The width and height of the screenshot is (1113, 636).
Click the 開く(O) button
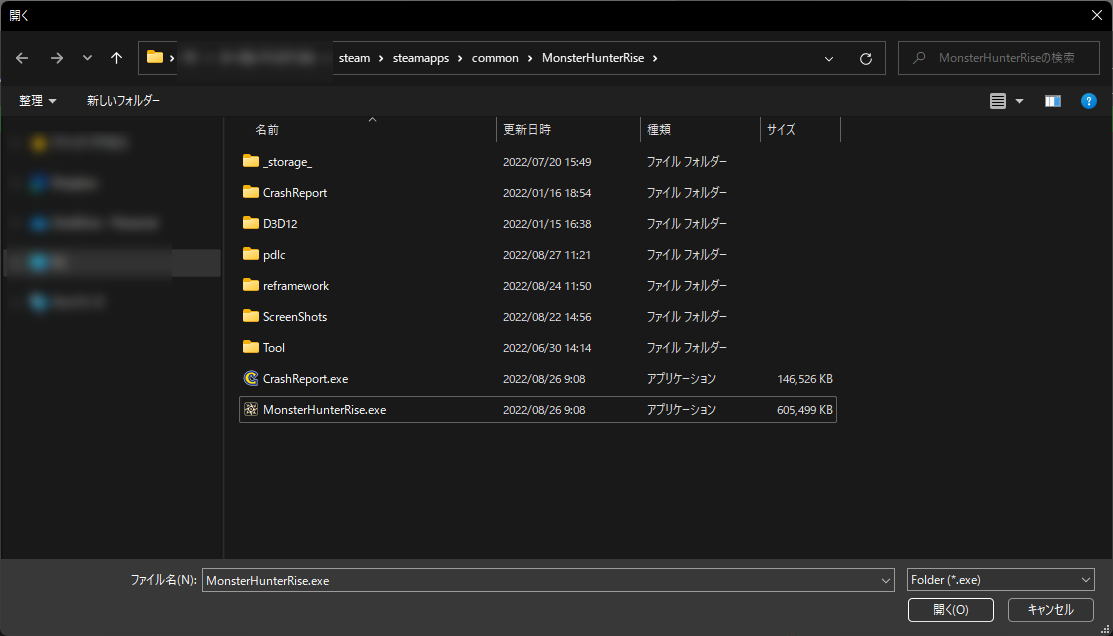coord(950,609)
